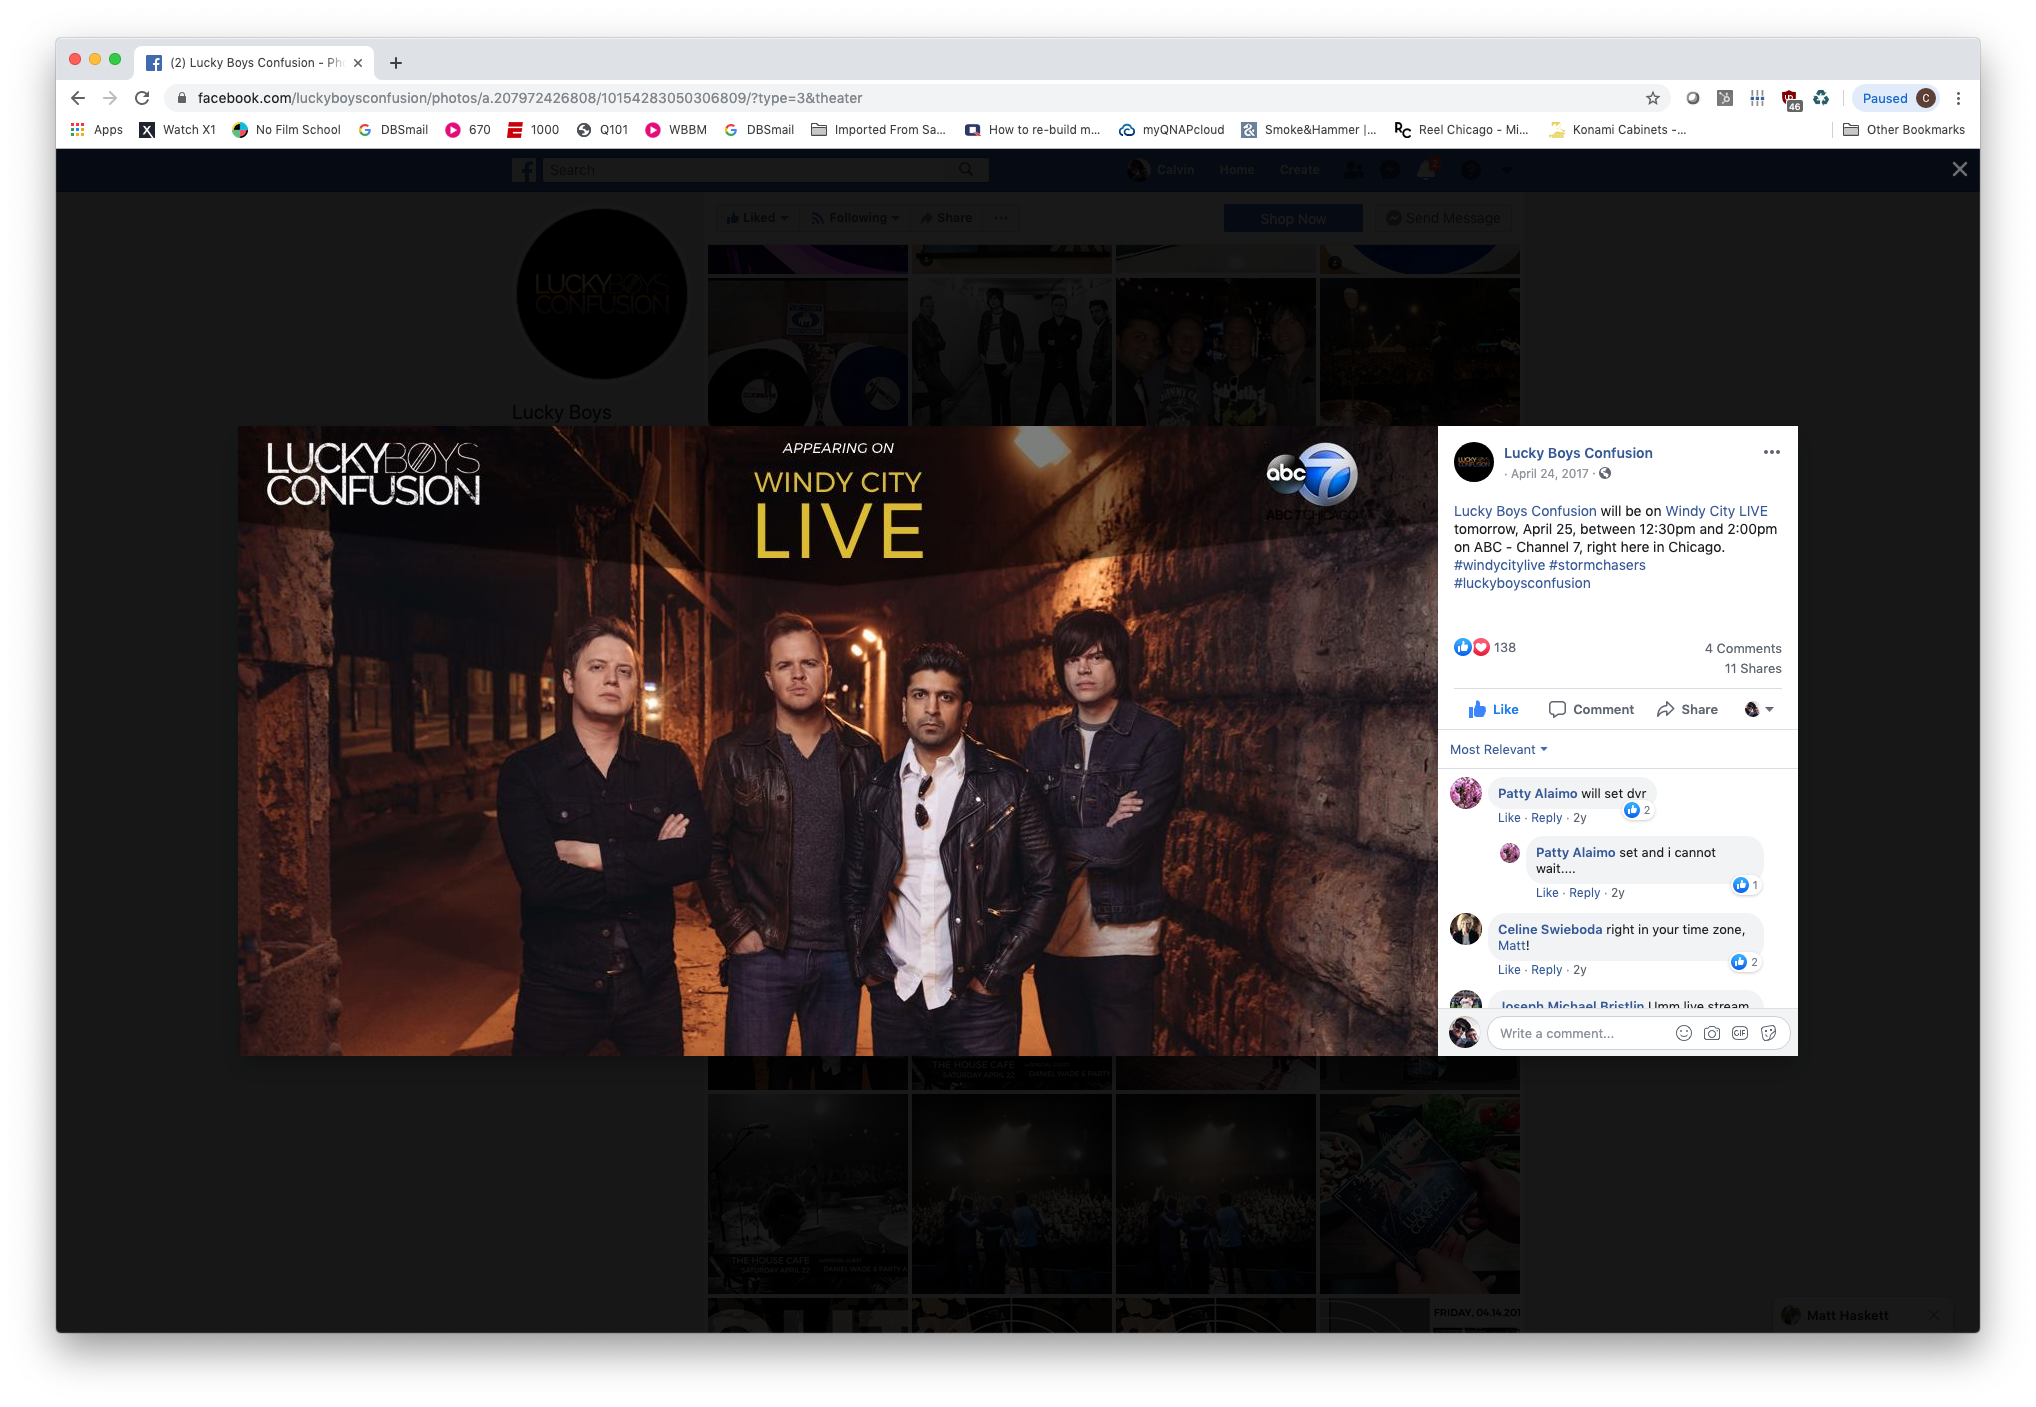Open a new browser tab
The height and width of the screenshot is (1407, 2036).
396,63
